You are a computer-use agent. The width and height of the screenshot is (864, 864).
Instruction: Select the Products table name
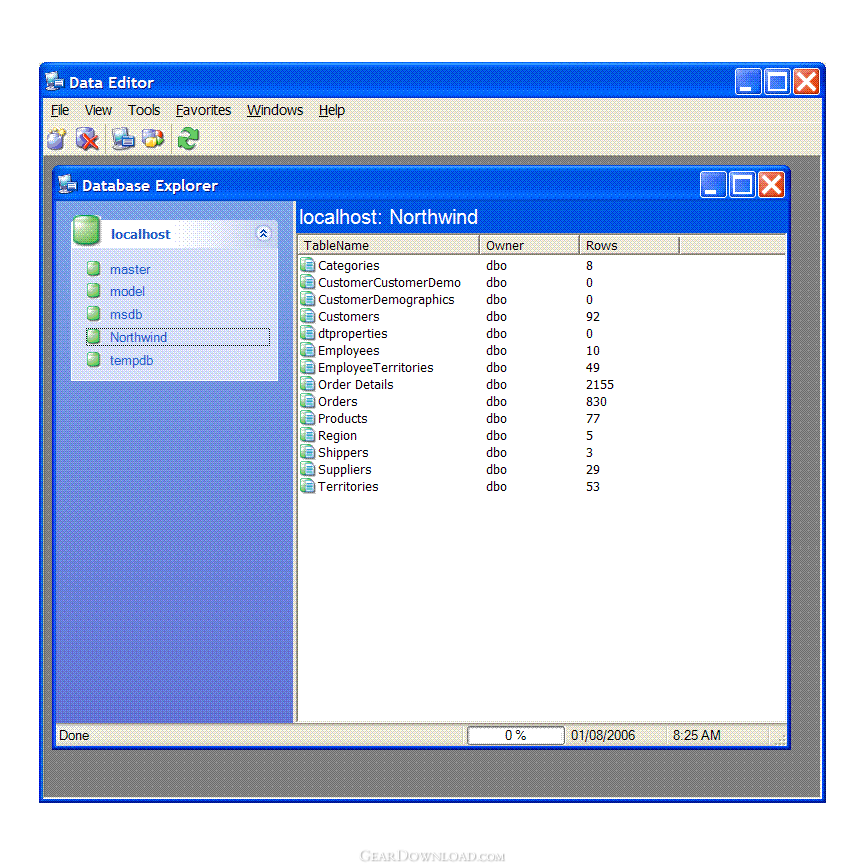coord(343,419)
